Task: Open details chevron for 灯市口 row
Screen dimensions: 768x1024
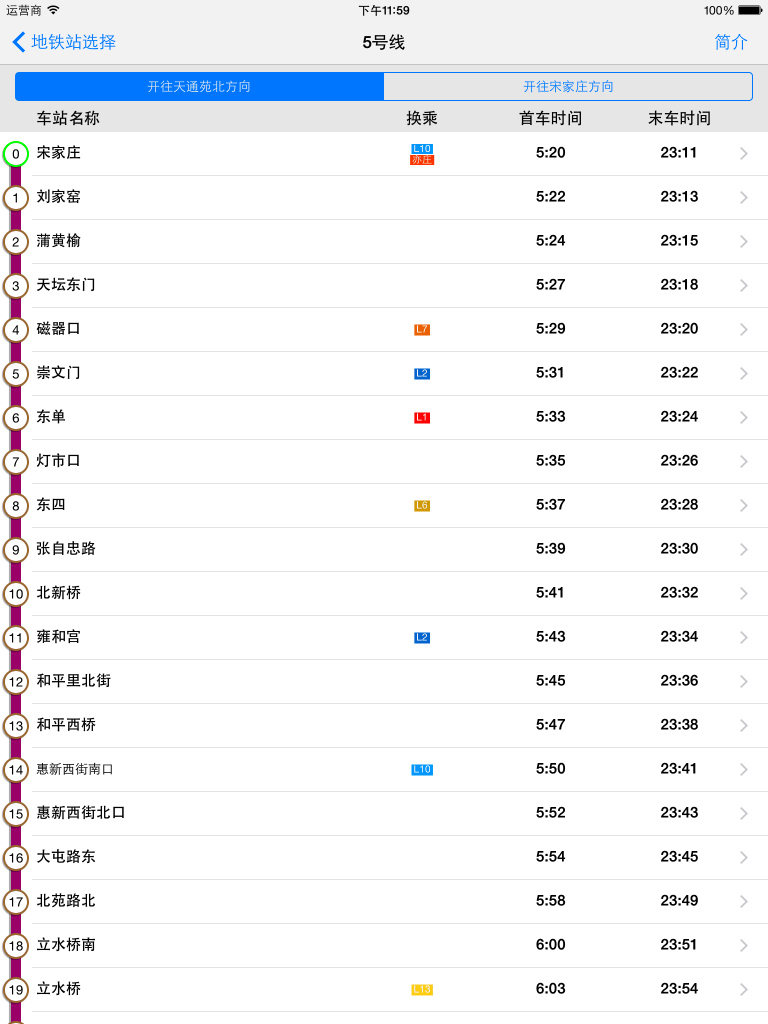Action: (x=743, y=462)
